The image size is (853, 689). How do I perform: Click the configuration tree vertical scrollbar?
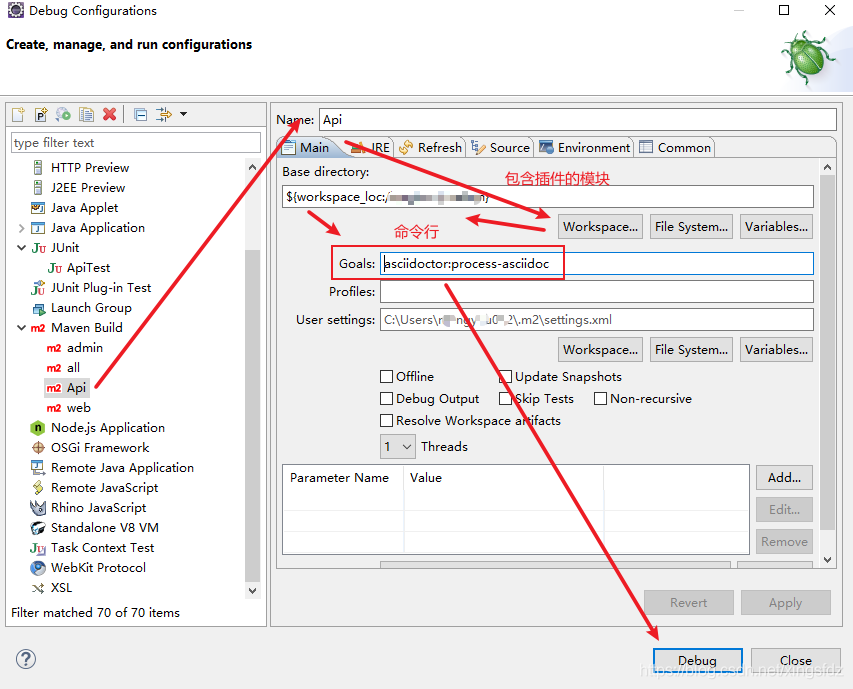click(253, 400)
